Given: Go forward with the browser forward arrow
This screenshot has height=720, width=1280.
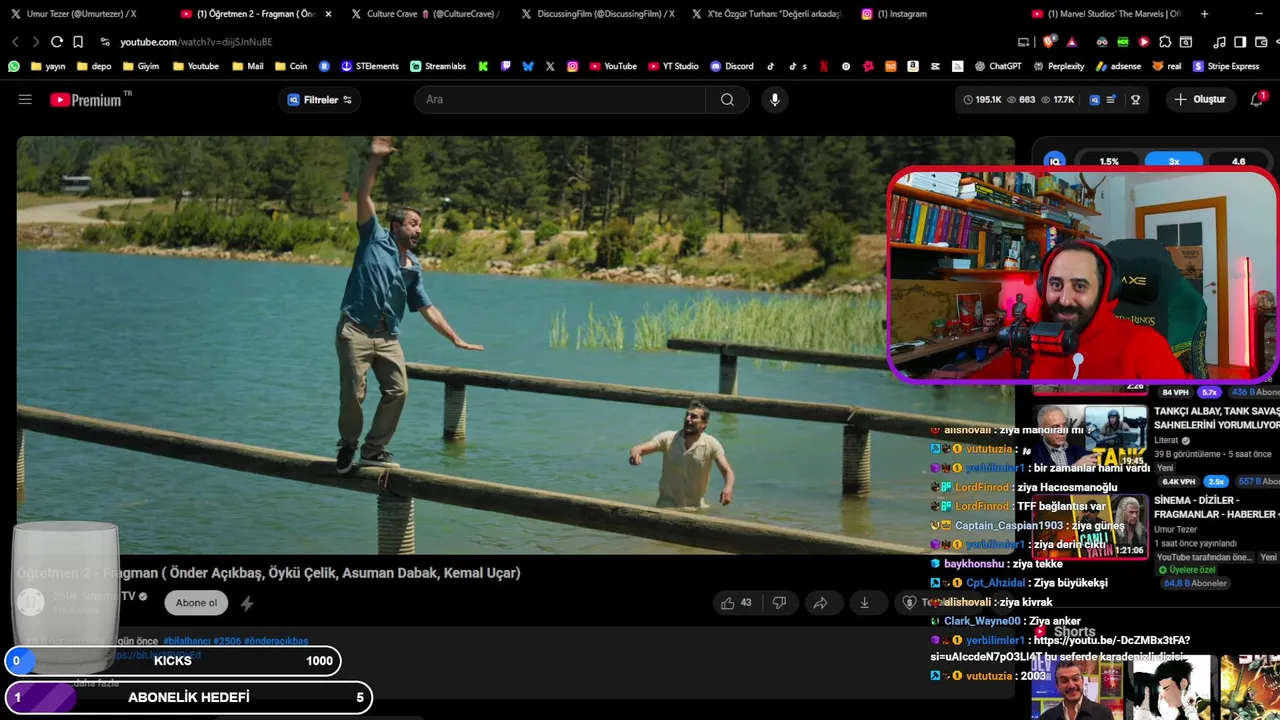Looking at the screenshot, I should [x=36, y=42].
